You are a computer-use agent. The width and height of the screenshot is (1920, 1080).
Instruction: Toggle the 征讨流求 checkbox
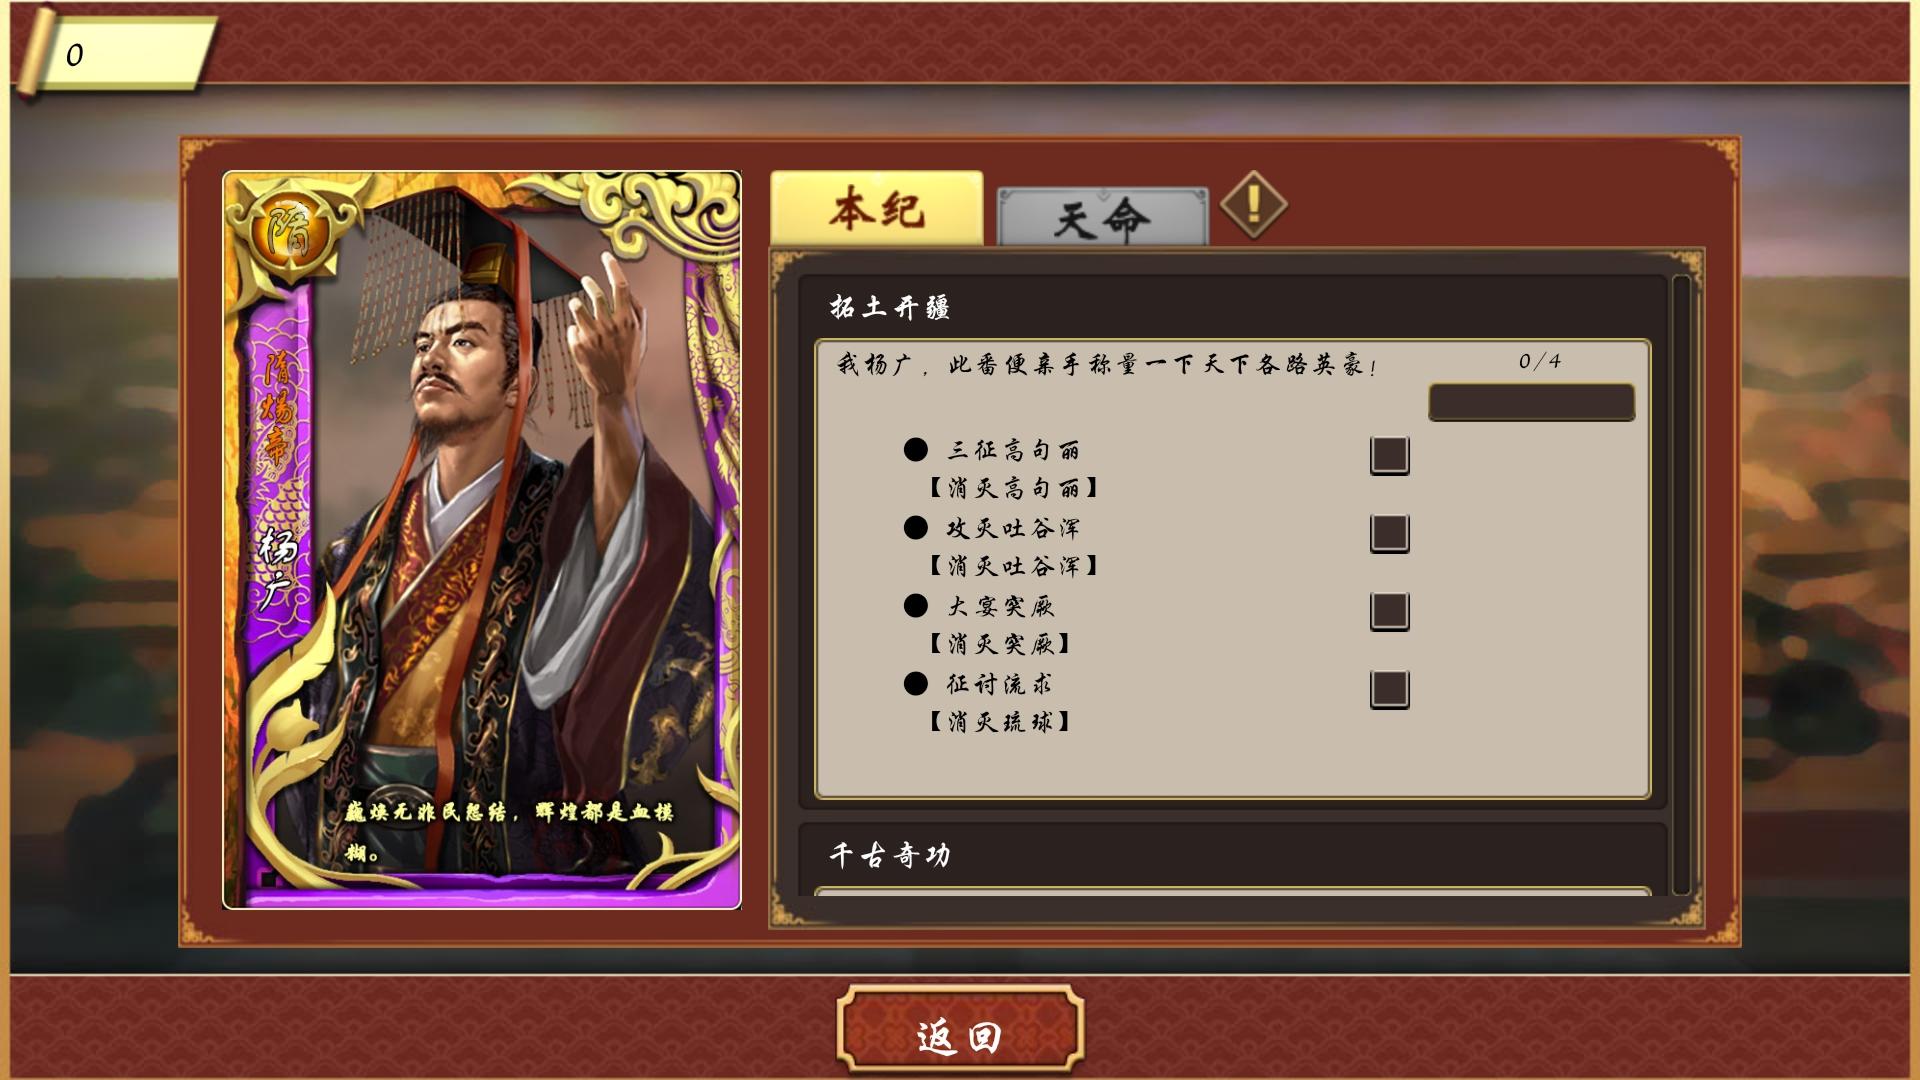tap(1390, 689)
